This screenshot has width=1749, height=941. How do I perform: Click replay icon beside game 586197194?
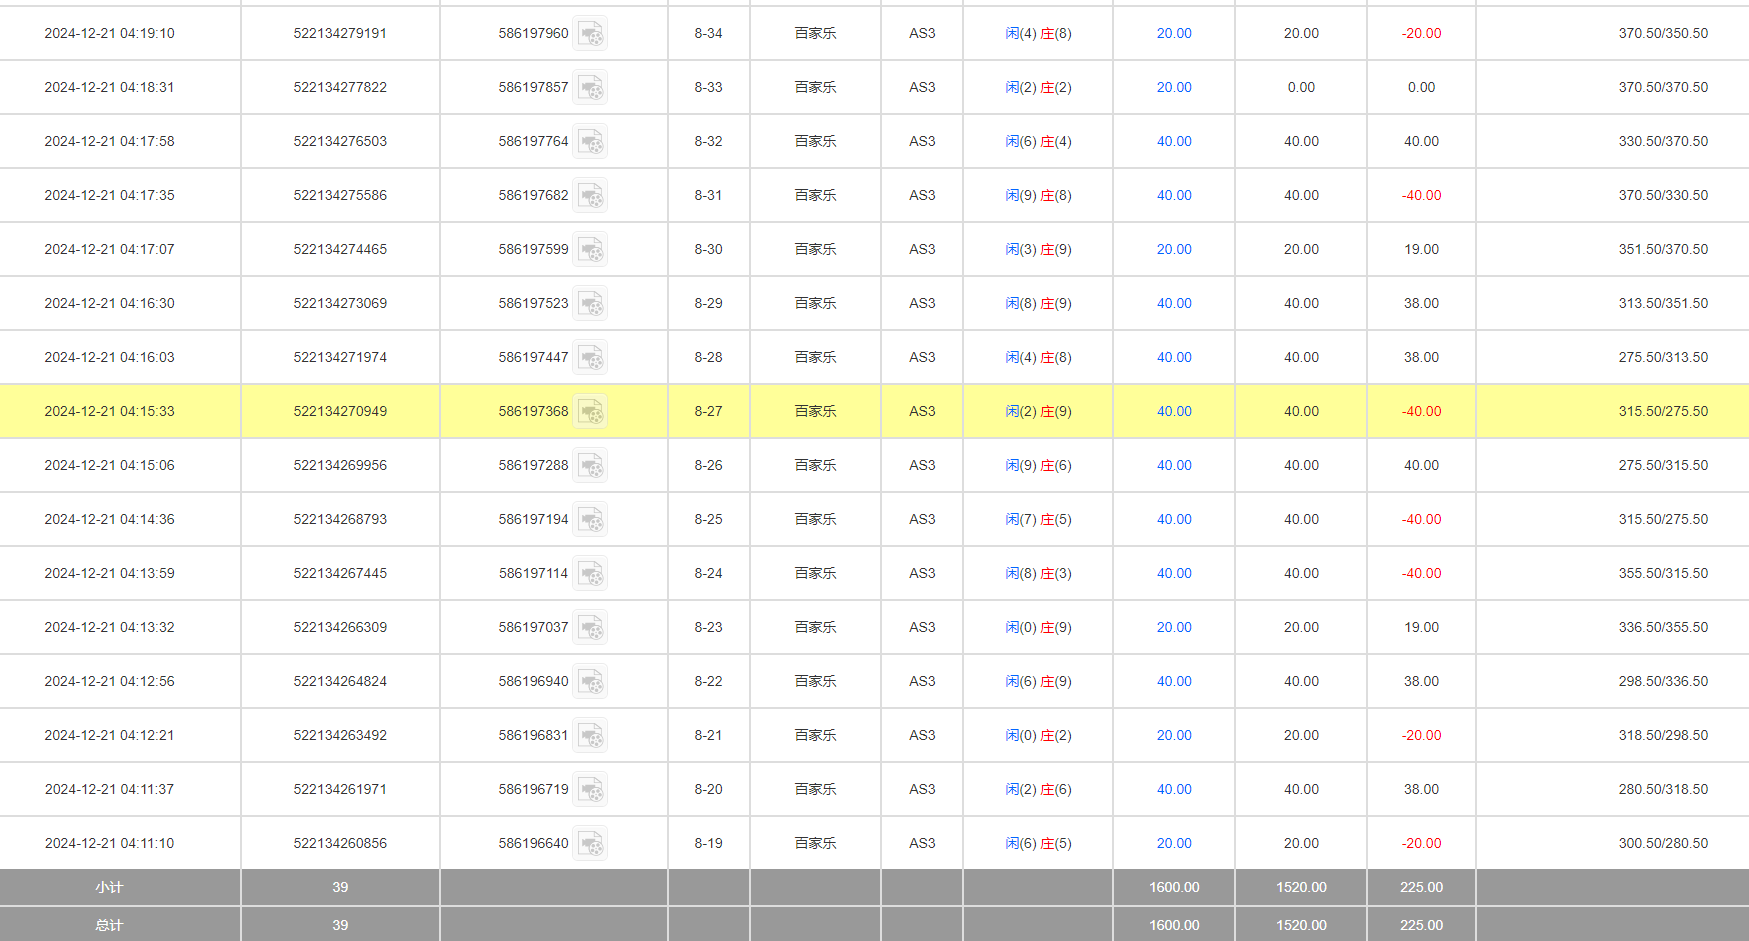[590, 520]
